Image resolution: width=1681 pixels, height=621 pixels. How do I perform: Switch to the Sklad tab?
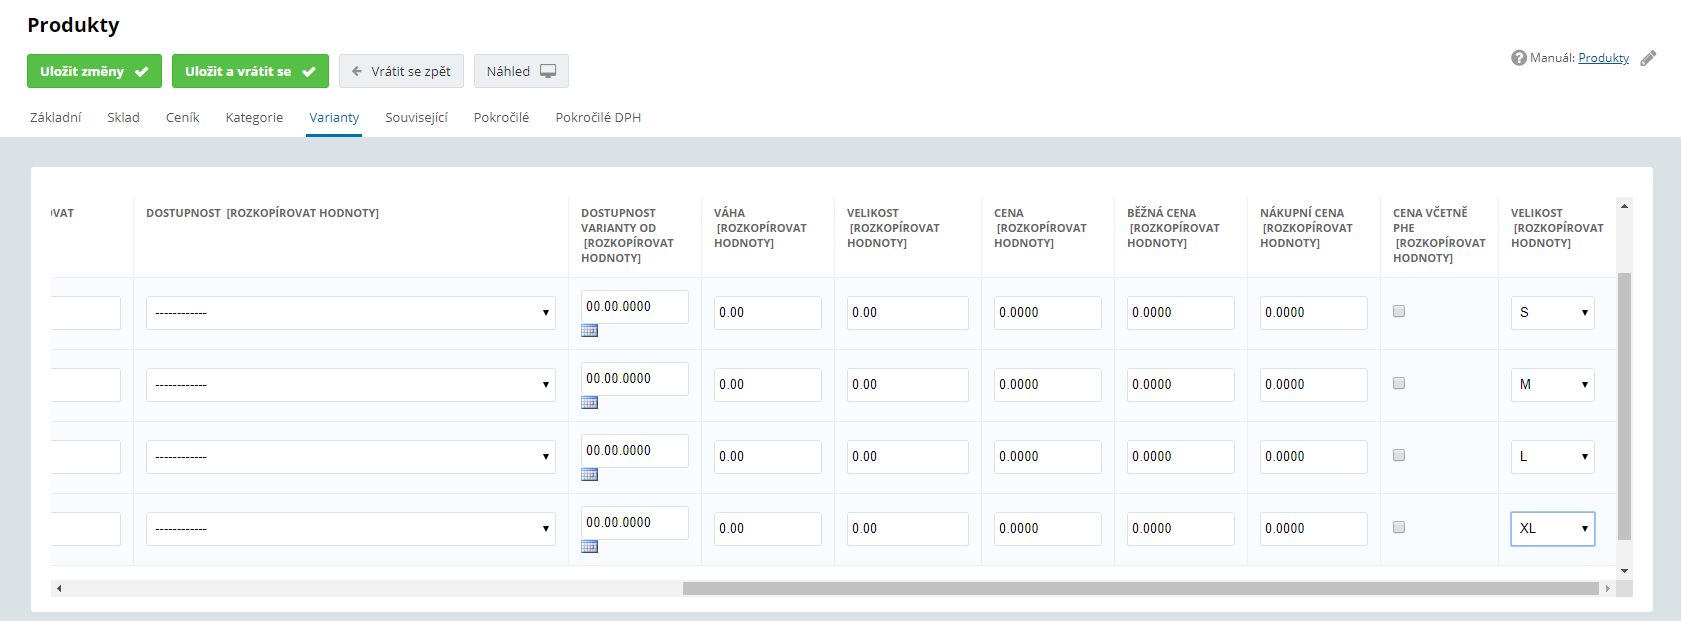124,117
